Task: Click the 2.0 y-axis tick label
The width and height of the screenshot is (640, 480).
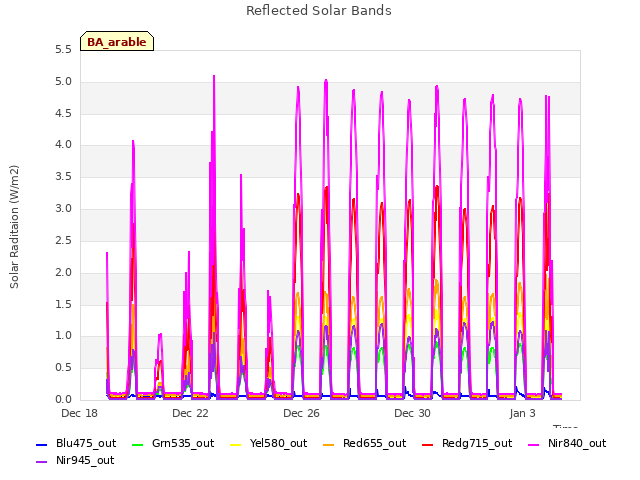Action: (x=63, y=272)
